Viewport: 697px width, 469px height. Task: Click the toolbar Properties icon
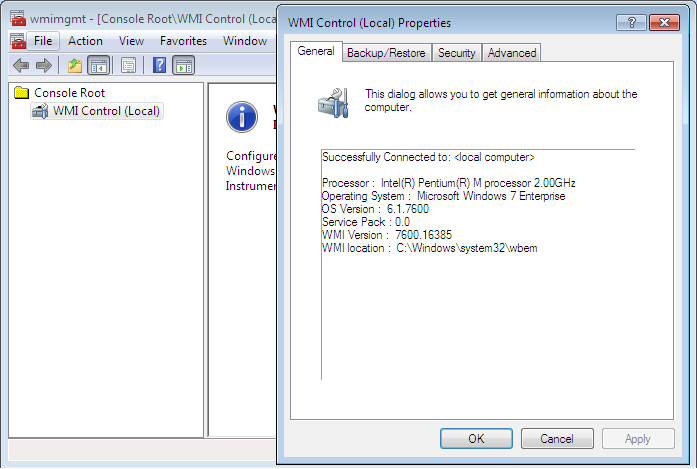tap(128, 66)
